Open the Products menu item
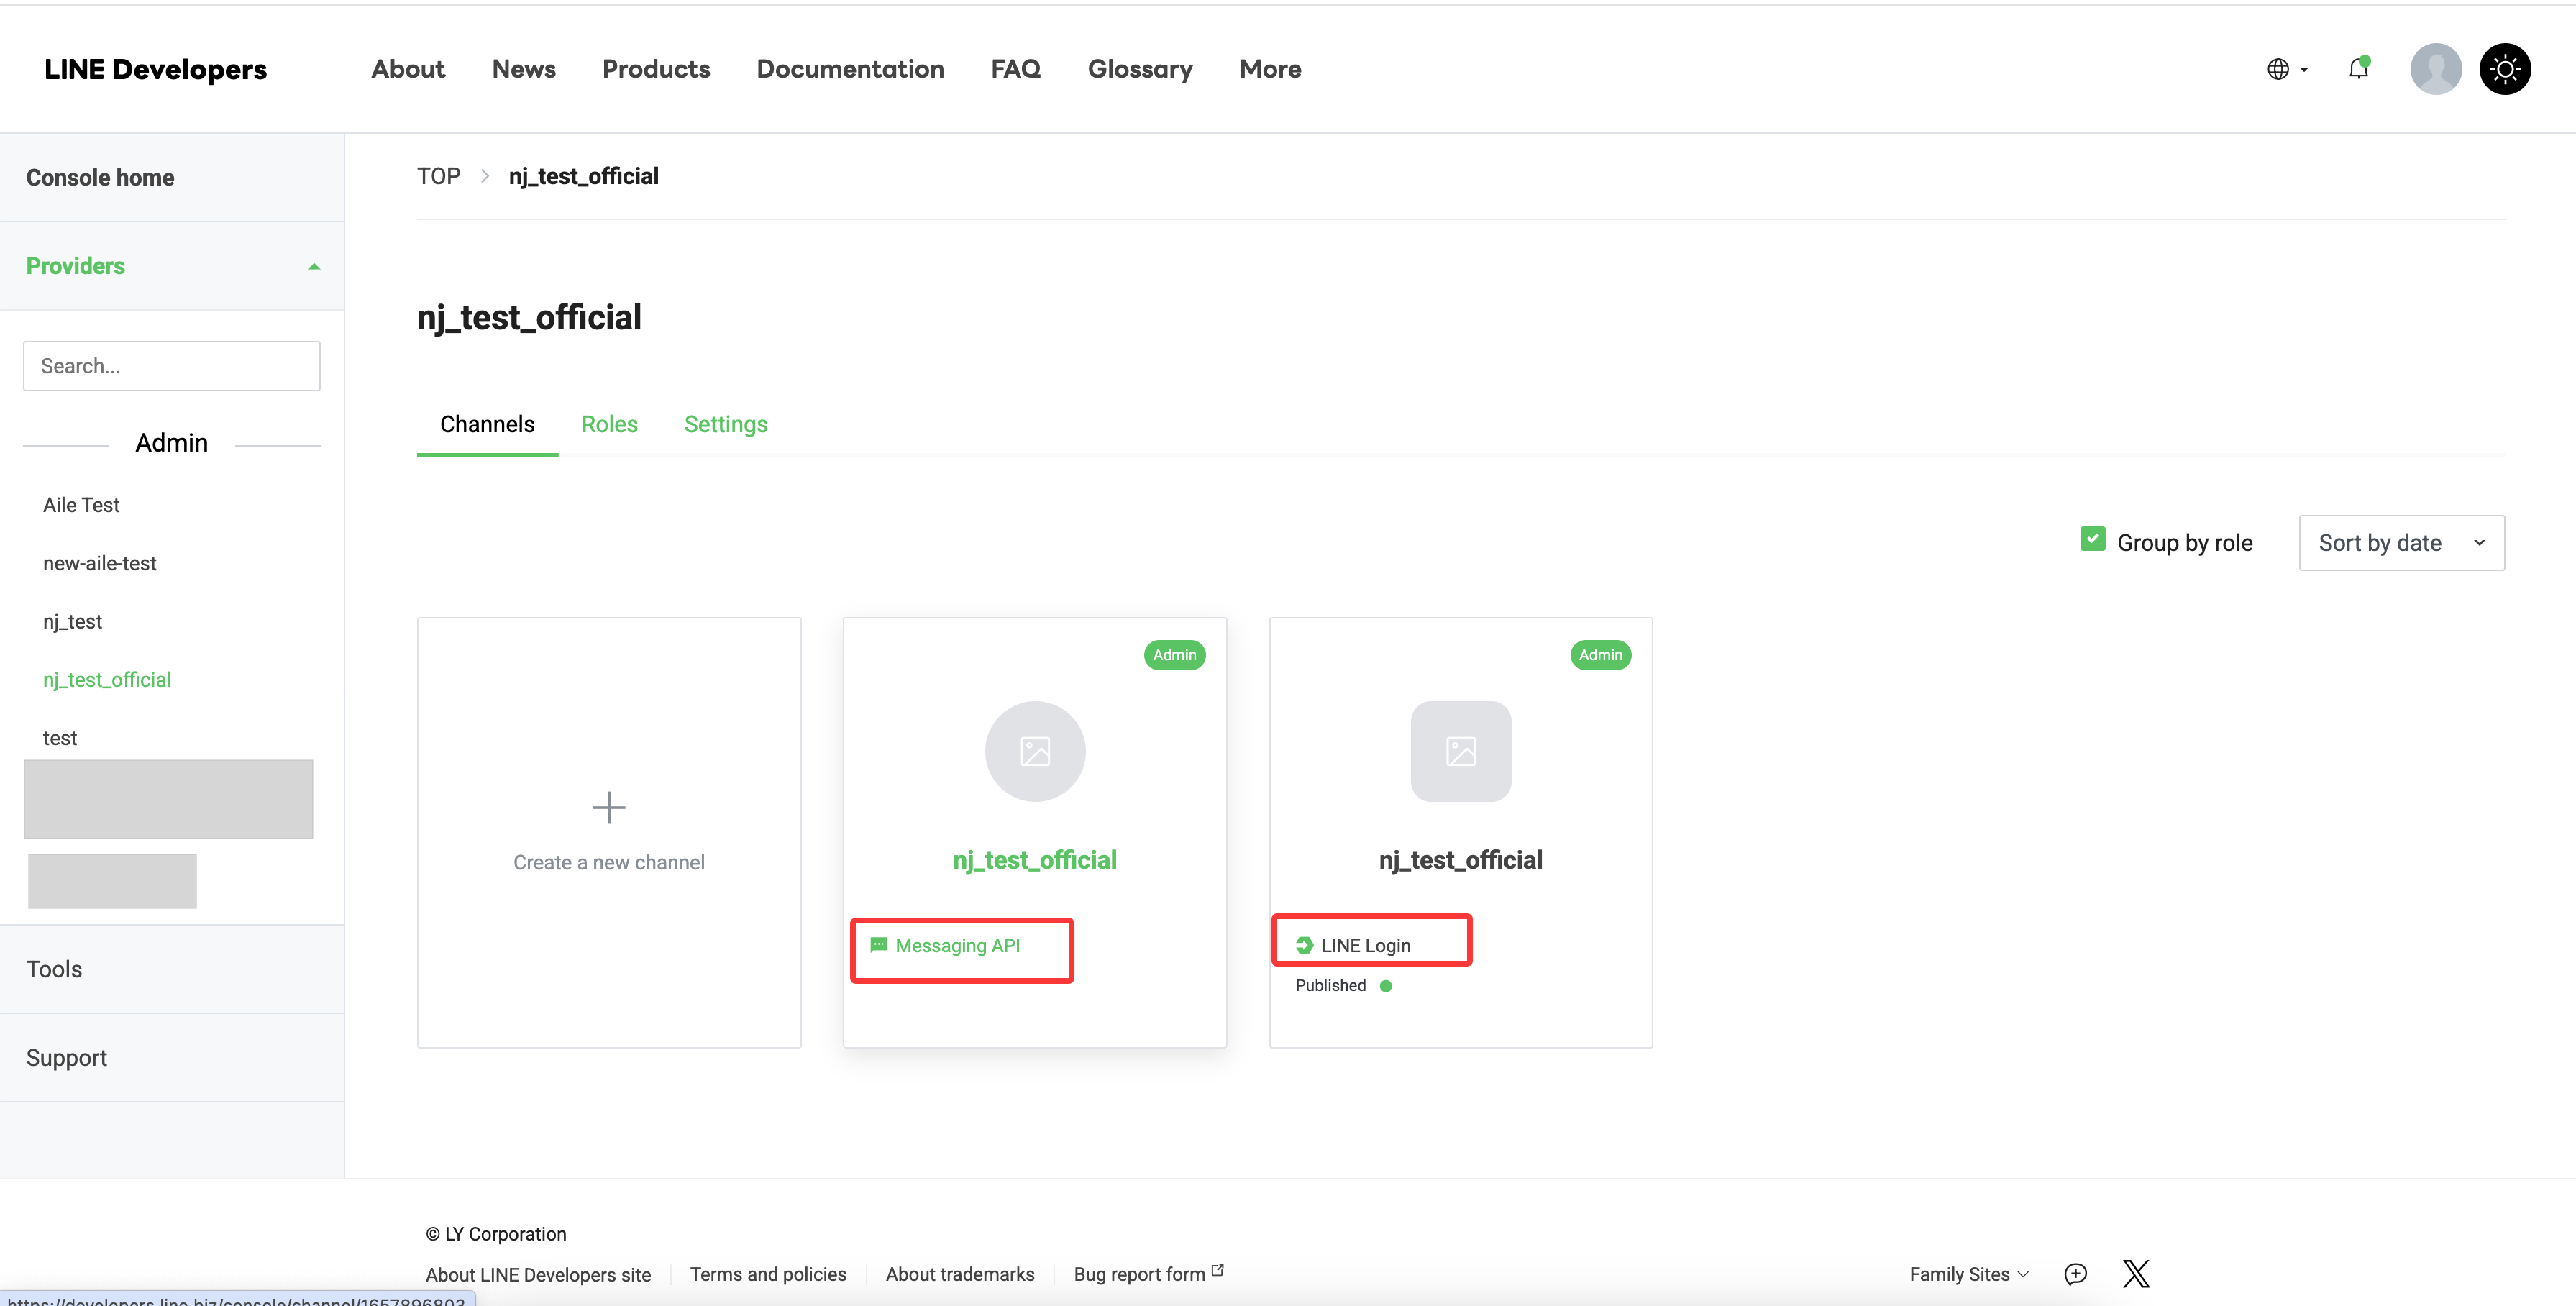2576x1306 pixels. click(655, 69)
